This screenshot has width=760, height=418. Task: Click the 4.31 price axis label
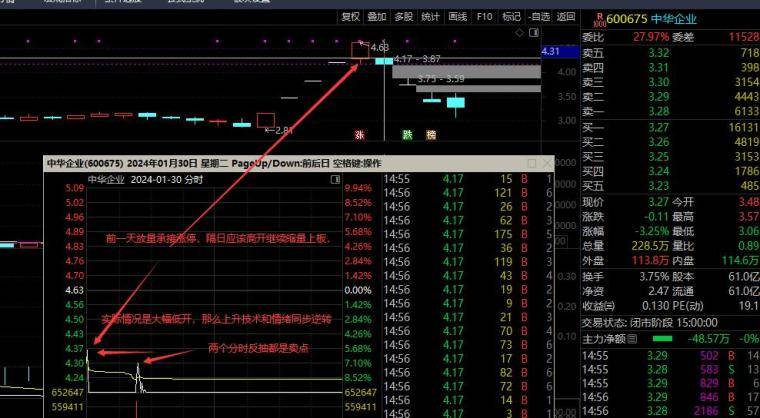click(552, 51)
